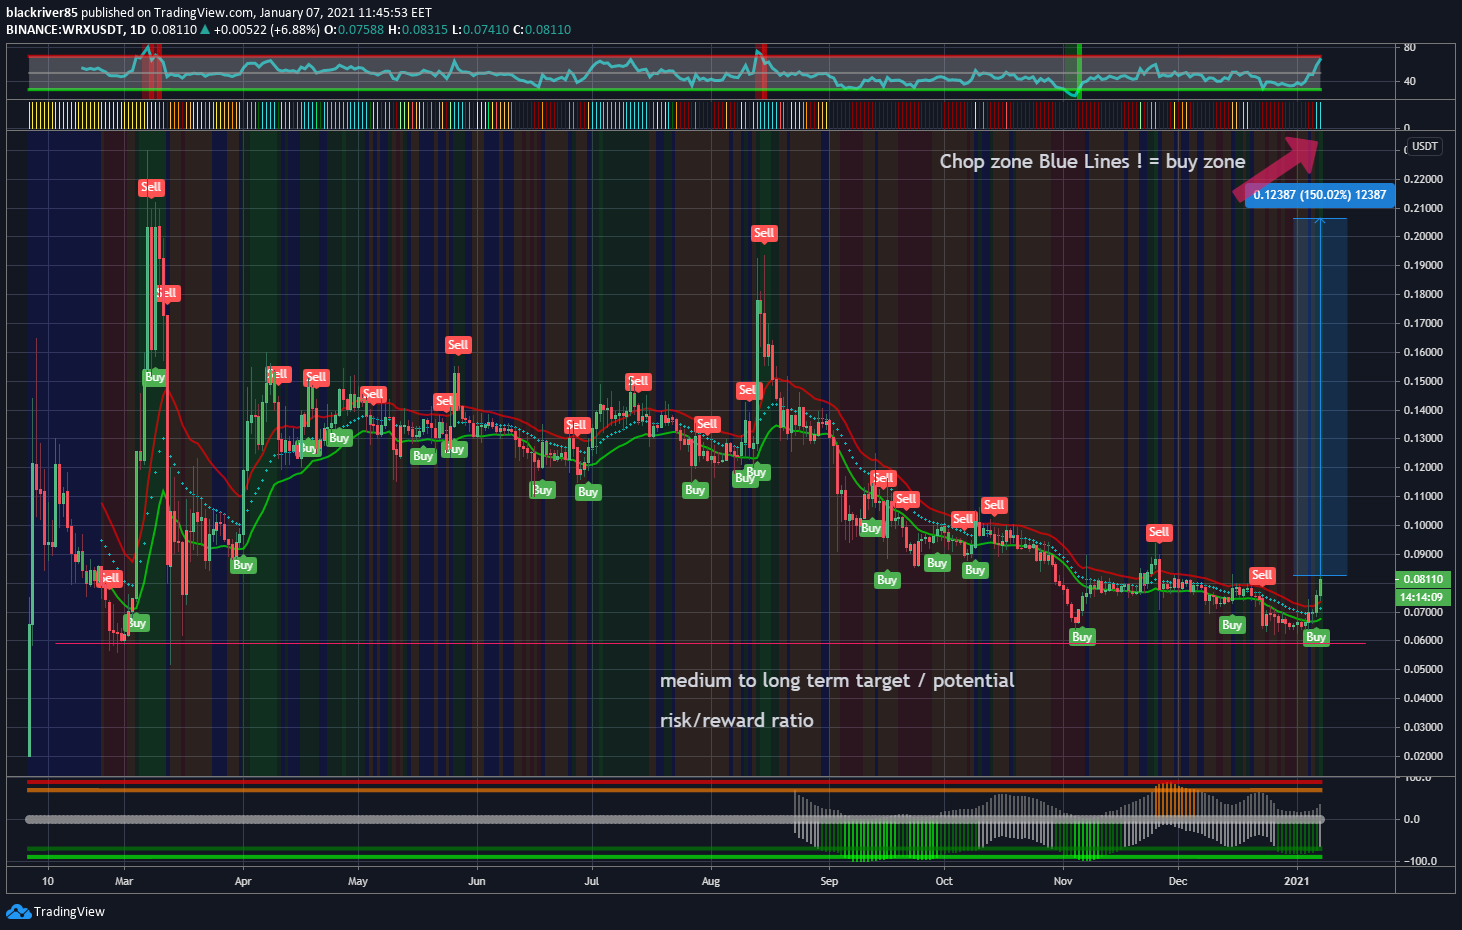Click the blackriver85 author name
This screenshot has width=1462, height=930.
42,13
